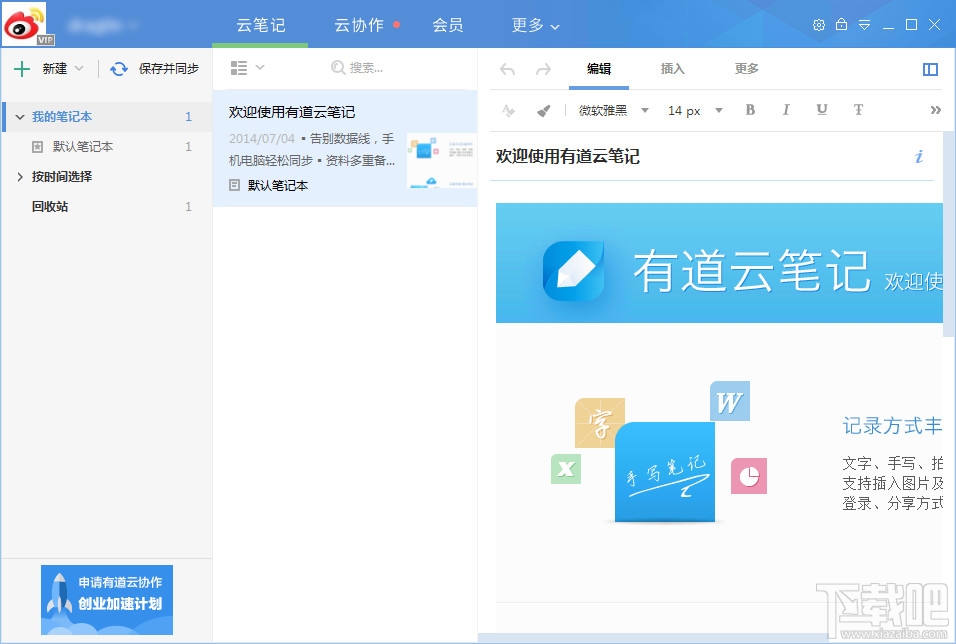The height and width of the screenshot is (644, 956).
Task: Open 默认笔记本 in the sidebar
Action: 107,146
